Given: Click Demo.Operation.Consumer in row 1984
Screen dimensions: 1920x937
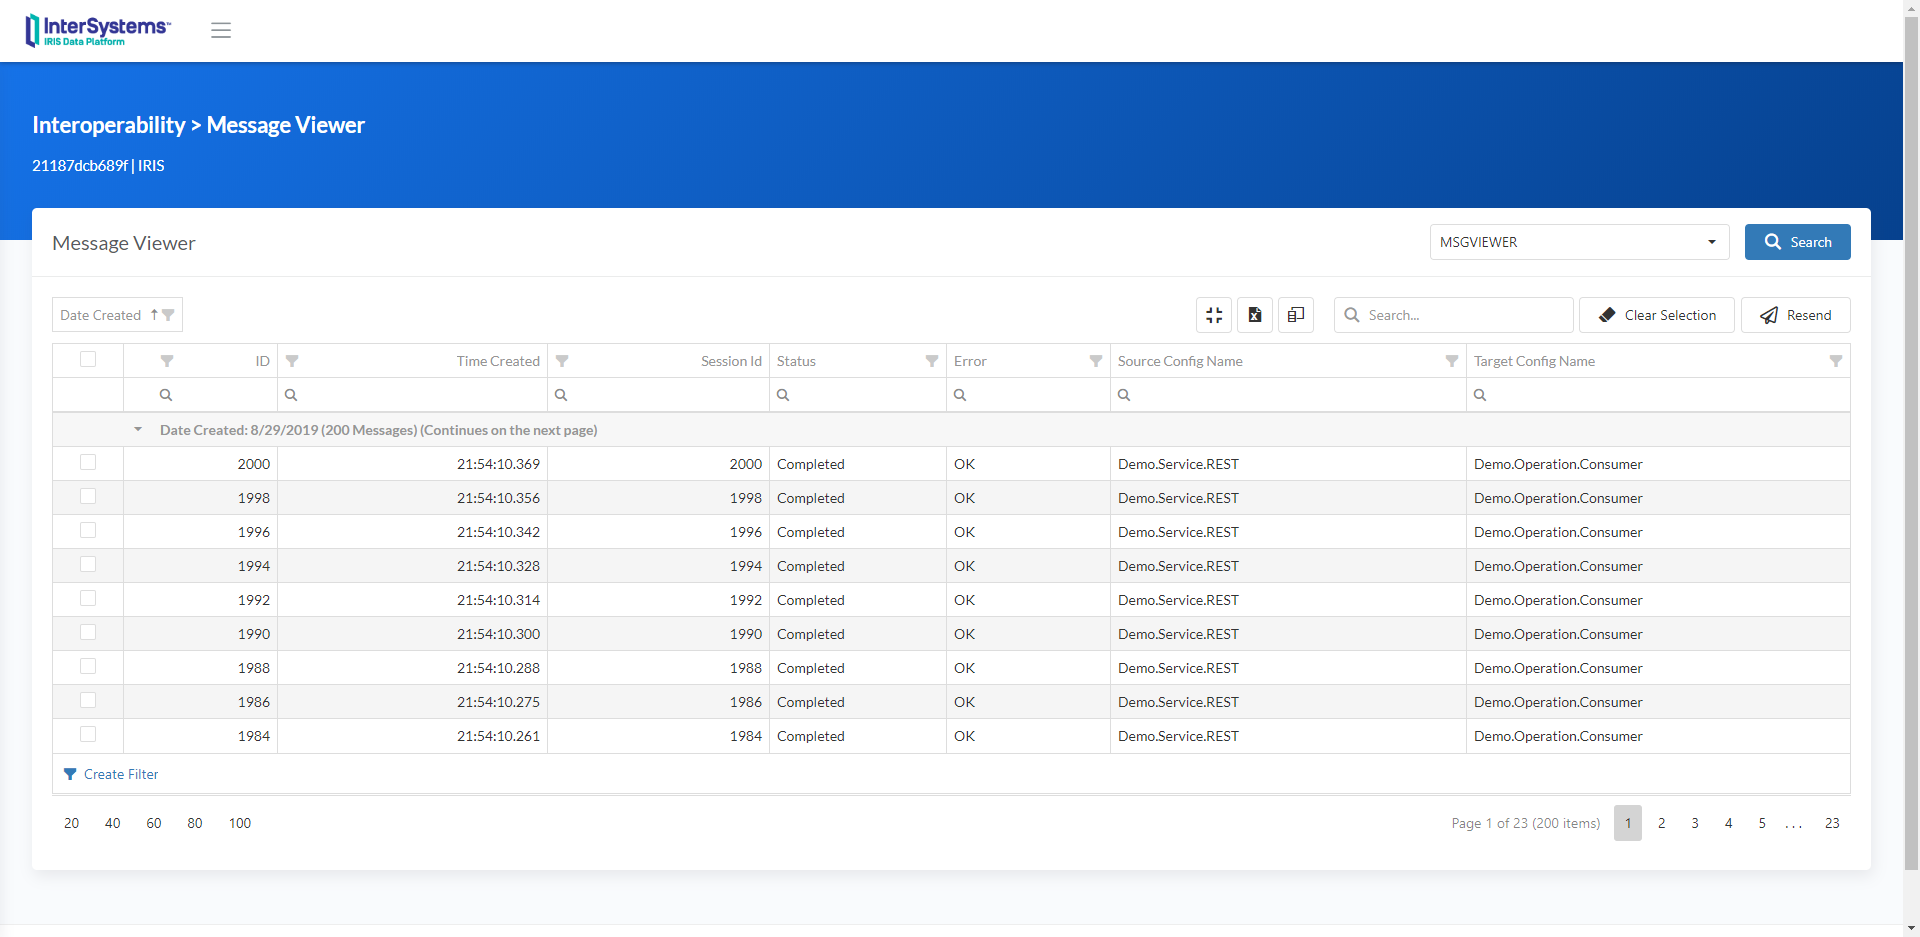Looking at the screenshot, I should 1558,736.
